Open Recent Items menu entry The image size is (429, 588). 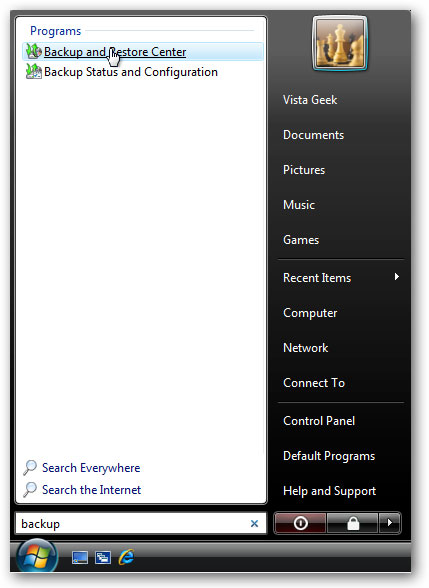pyautogui.click(x=317, y=278)
